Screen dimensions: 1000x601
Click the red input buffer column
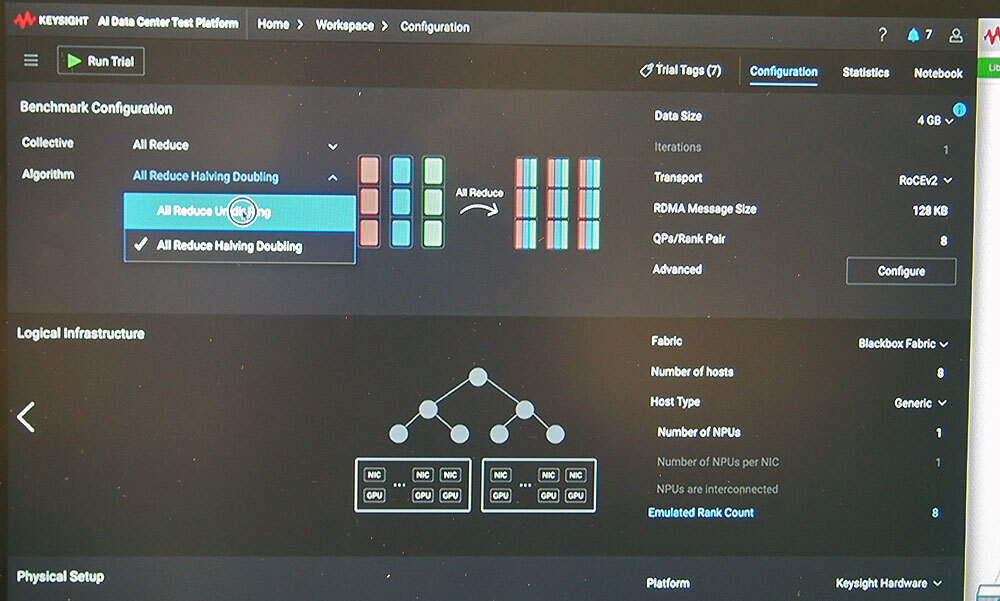369,202
